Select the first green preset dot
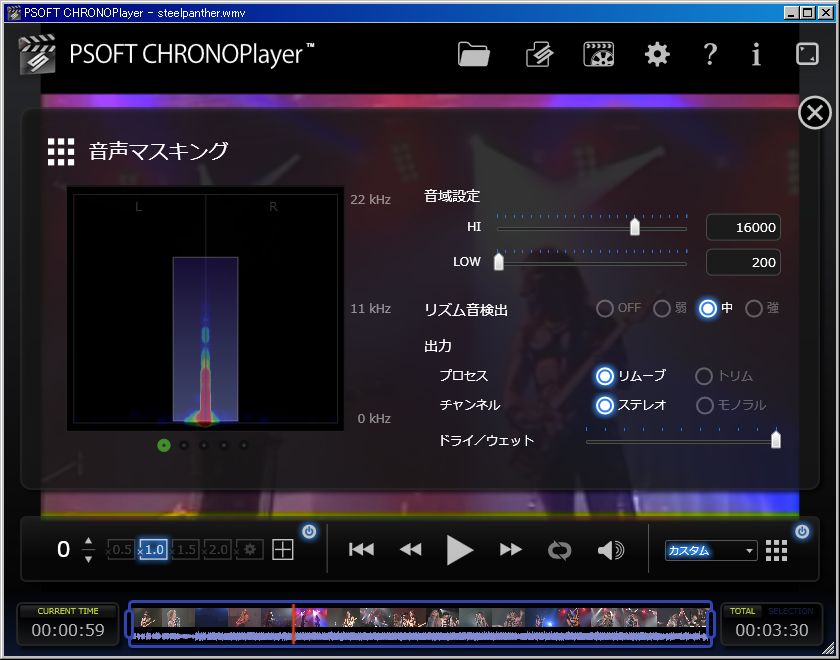Screen dimensions: 840x660 pos(164,445)
